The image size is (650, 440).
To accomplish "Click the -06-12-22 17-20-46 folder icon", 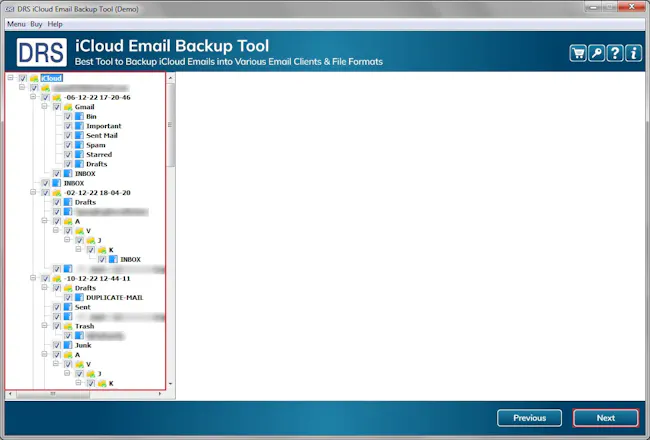I will coord(57,97).
